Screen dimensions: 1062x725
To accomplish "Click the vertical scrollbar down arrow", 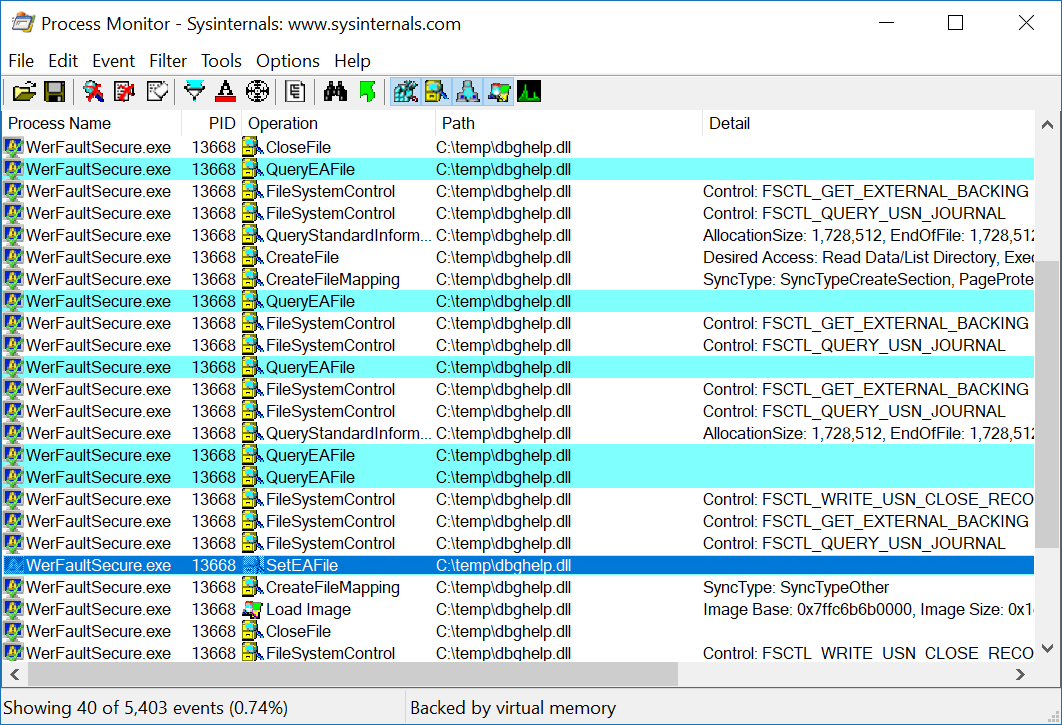I will [1047, 648].
